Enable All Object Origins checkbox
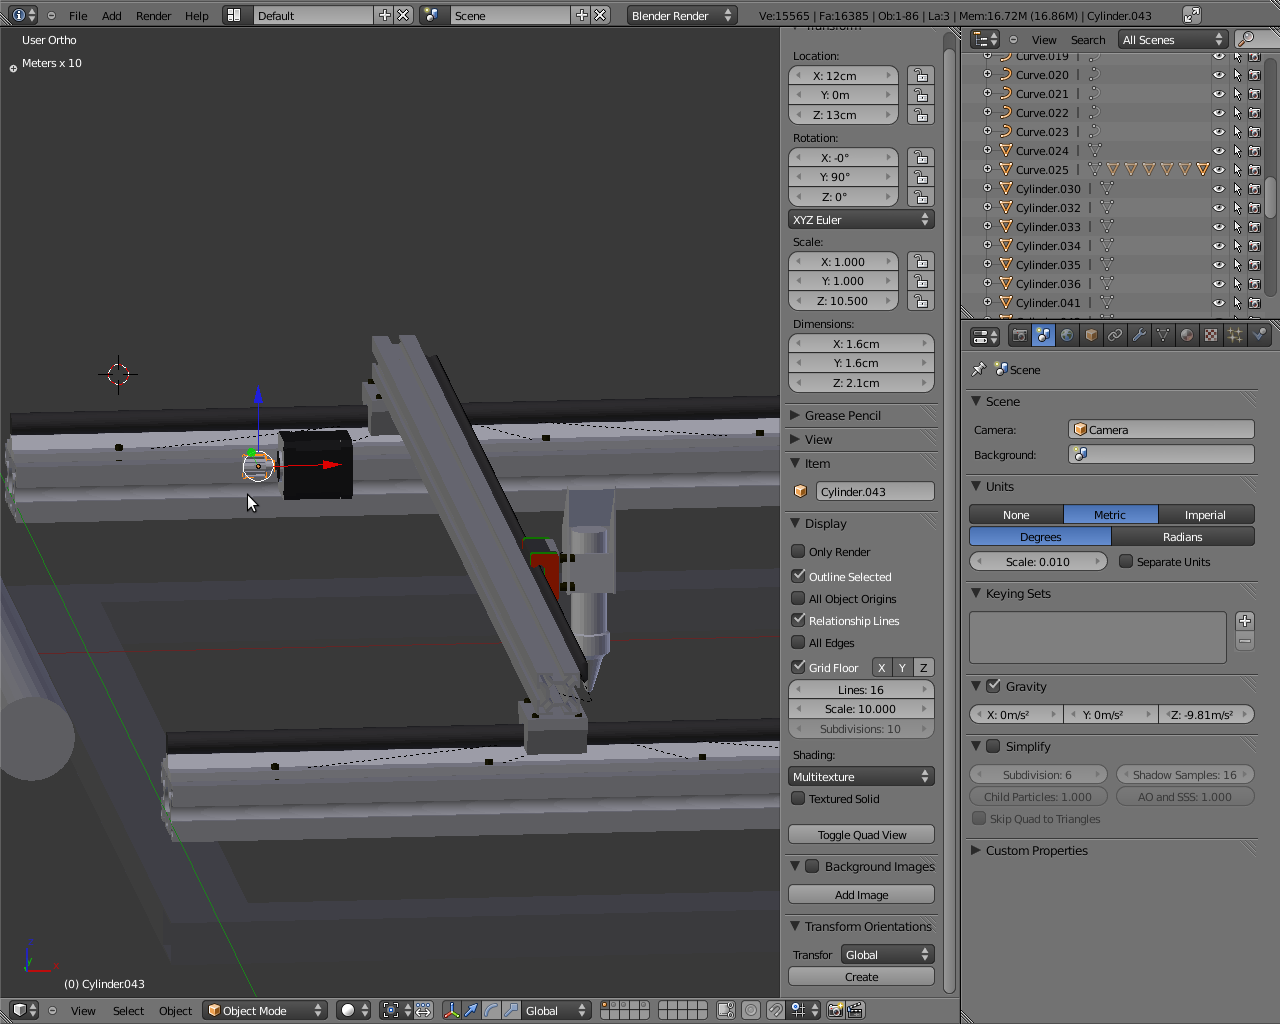 coord(798,598)
